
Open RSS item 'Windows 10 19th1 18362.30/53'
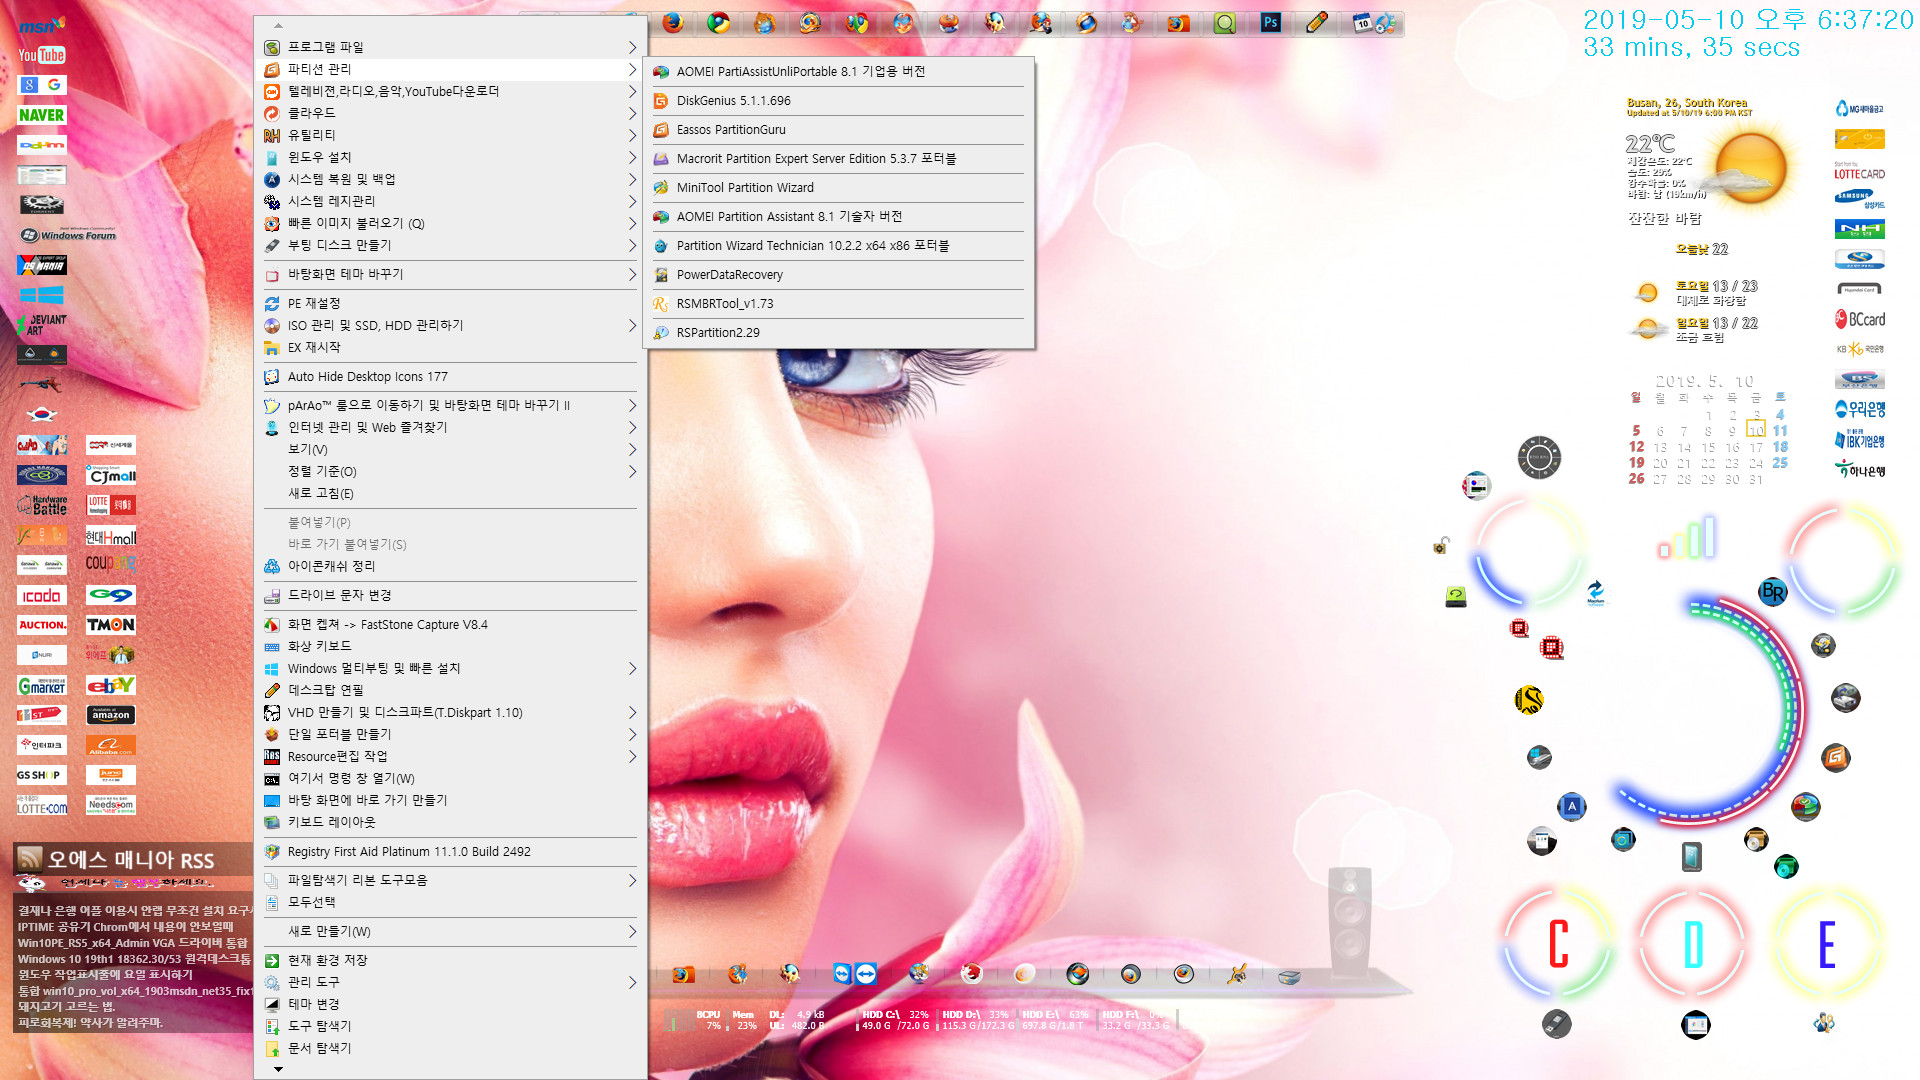134,959
